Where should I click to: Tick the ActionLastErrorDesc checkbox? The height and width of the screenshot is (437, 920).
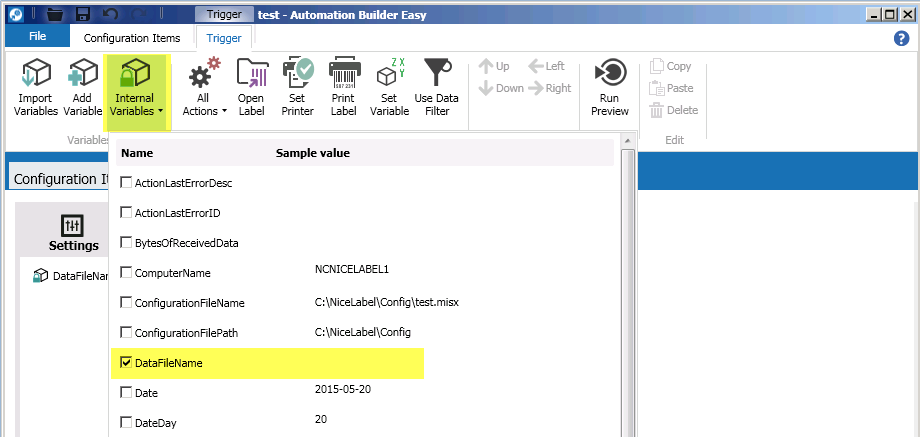tap(126, 183)
